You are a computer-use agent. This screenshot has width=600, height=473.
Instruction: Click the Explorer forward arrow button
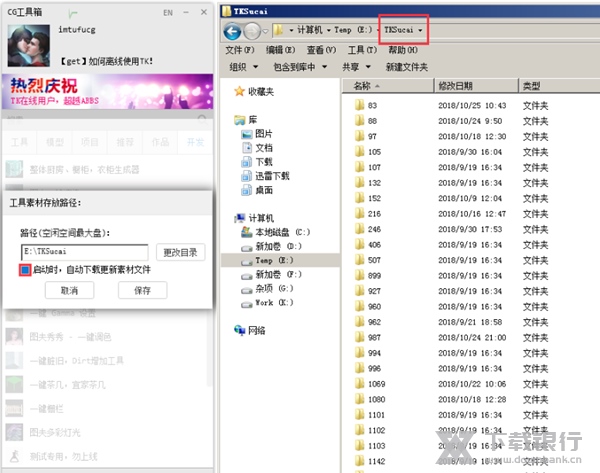(252, 31)
